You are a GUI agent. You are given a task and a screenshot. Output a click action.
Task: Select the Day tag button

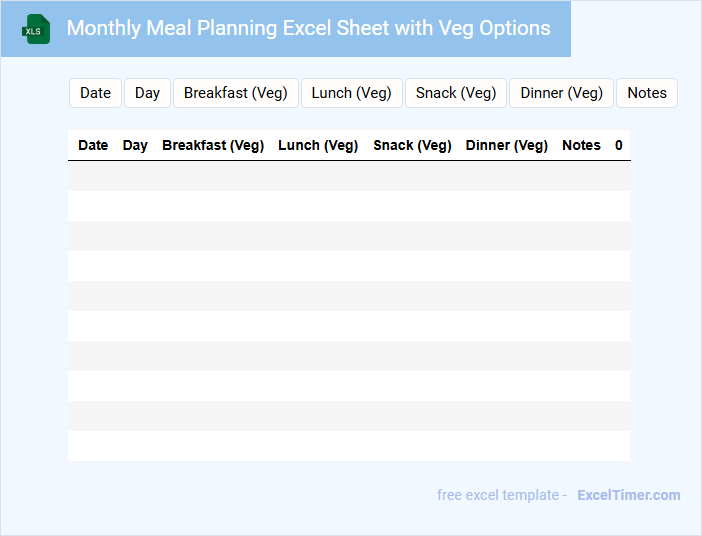click(147, 93)
